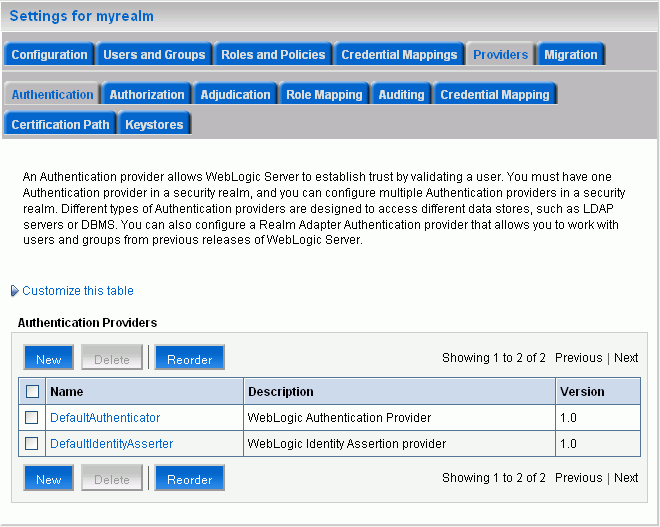Click the Previous link below the table

click(579, 478)
